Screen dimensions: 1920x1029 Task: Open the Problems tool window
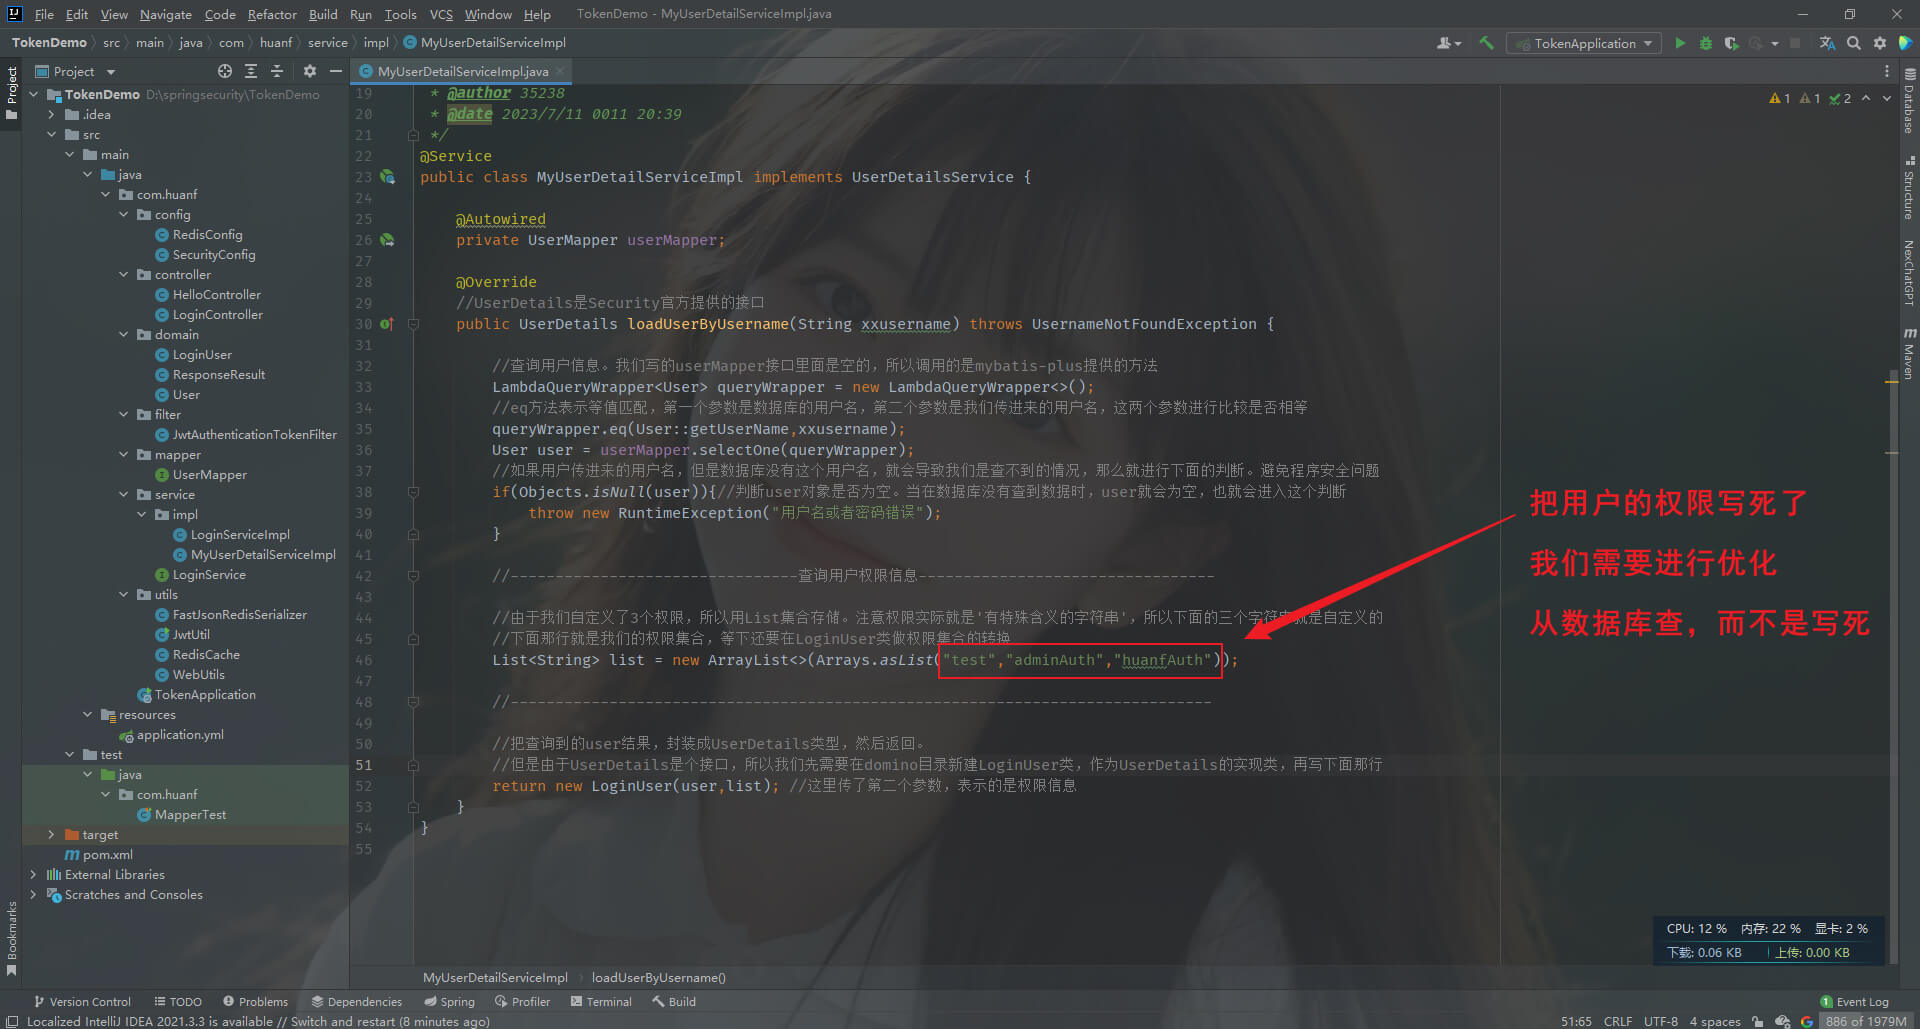point(256,1001)
